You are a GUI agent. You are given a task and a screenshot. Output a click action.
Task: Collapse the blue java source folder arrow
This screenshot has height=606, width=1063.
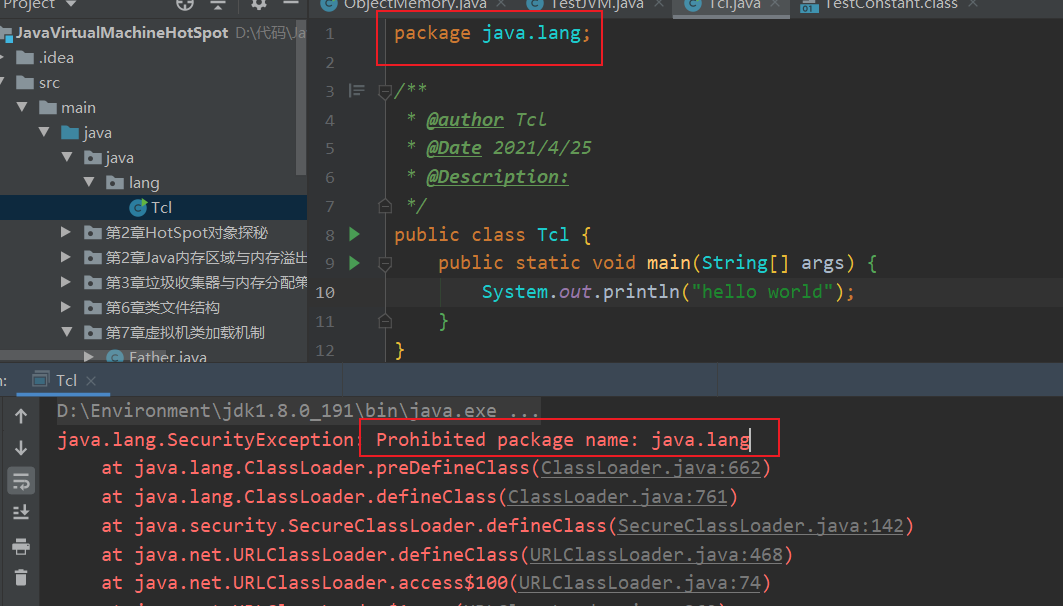coord(45,132)
